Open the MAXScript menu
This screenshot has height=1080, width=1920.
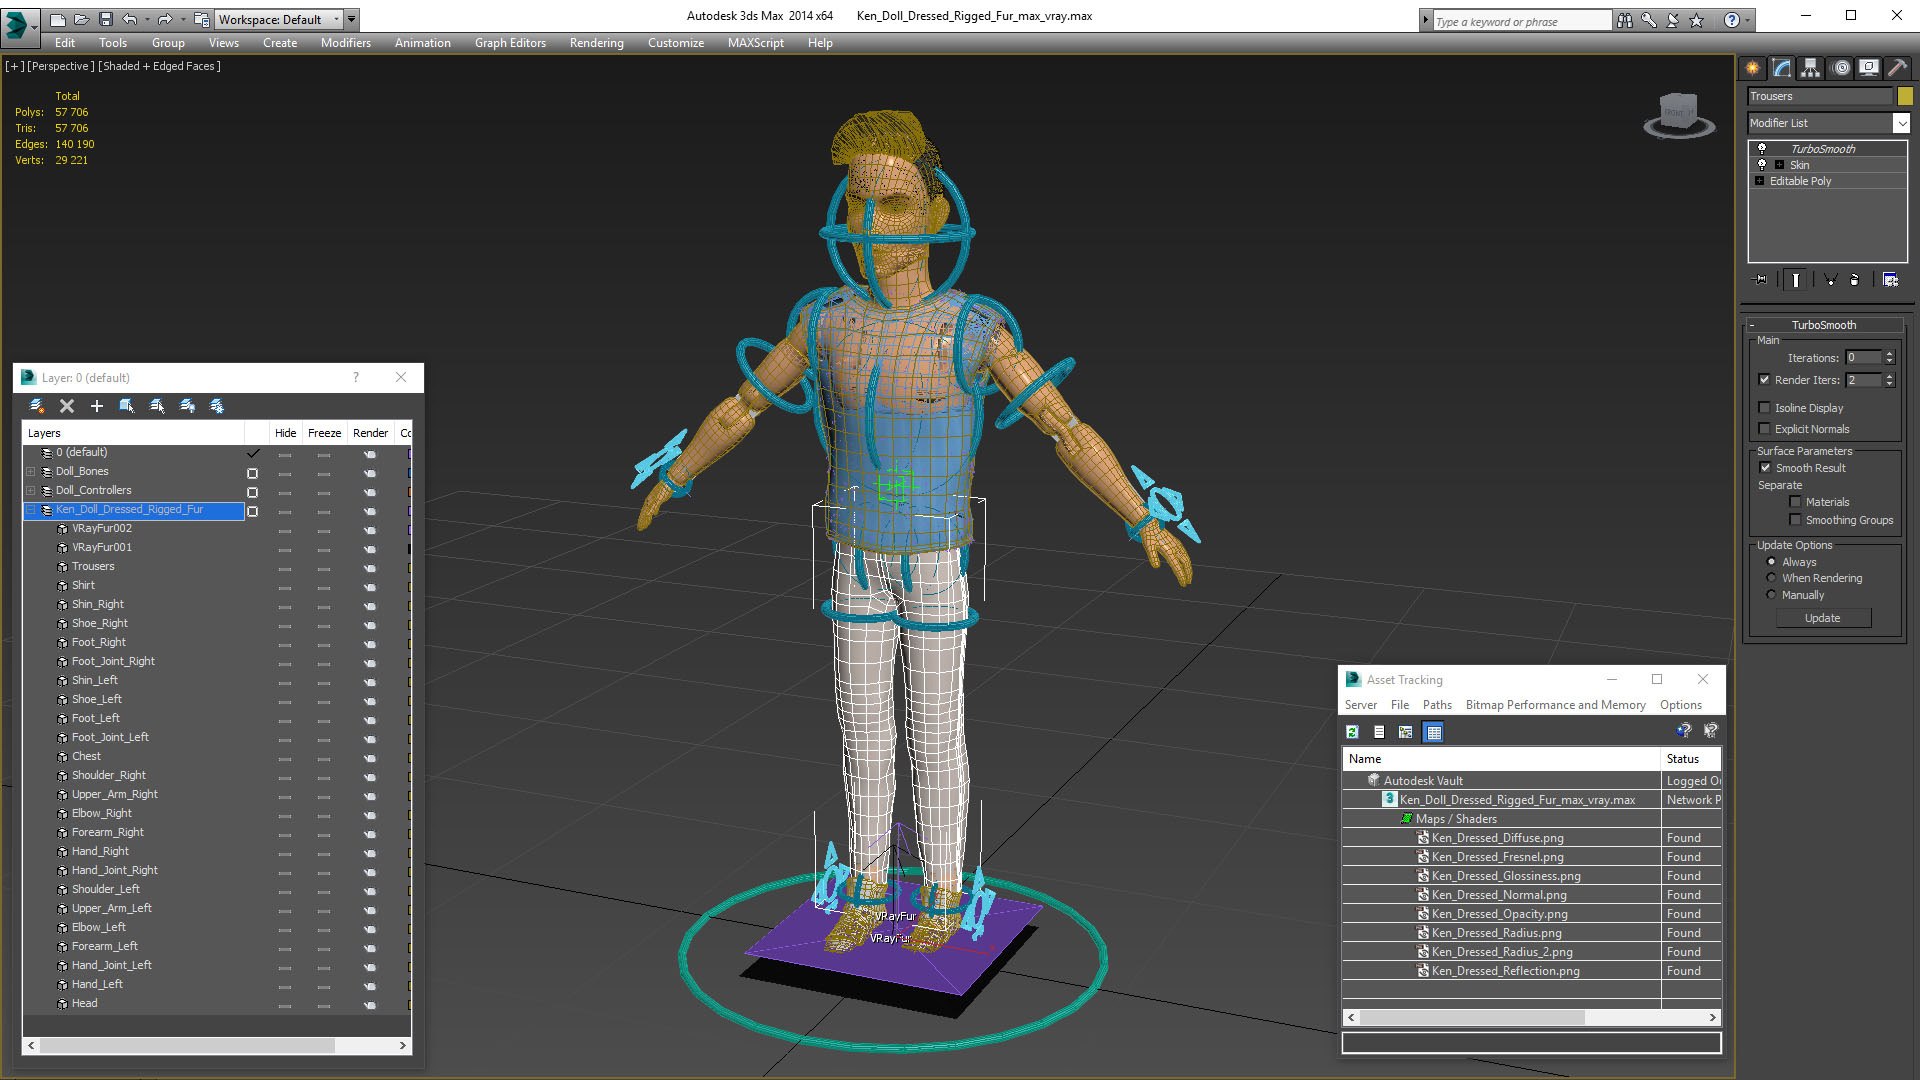click(755, 43)
